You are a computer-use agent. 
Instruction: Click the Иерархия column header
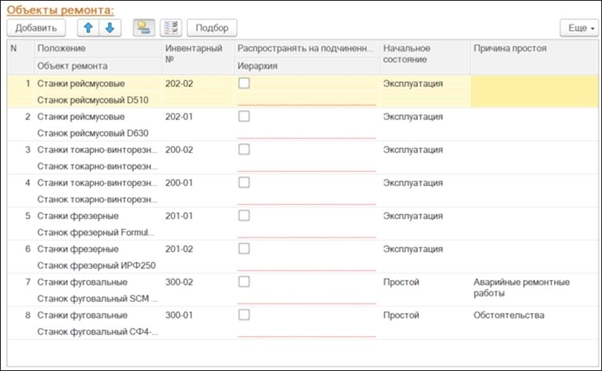point(307,66)
